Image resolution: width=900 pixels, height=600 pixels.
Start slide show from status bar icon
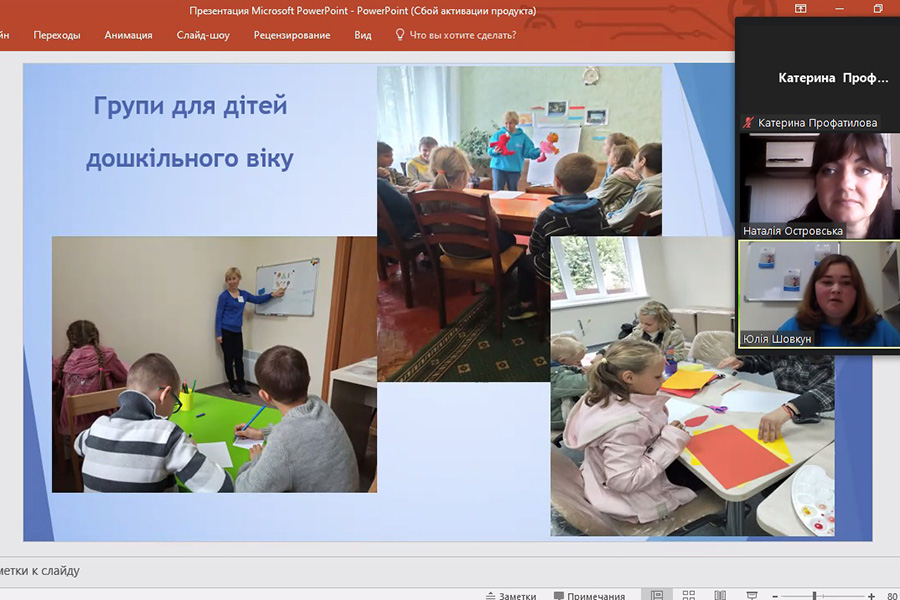point(751,595)
